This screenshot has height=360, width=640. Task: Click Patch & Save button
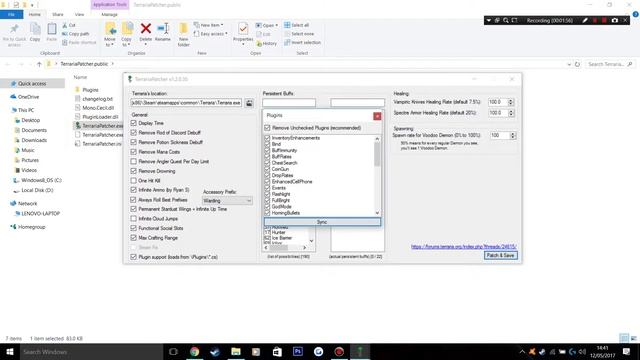tap(501, 255)
